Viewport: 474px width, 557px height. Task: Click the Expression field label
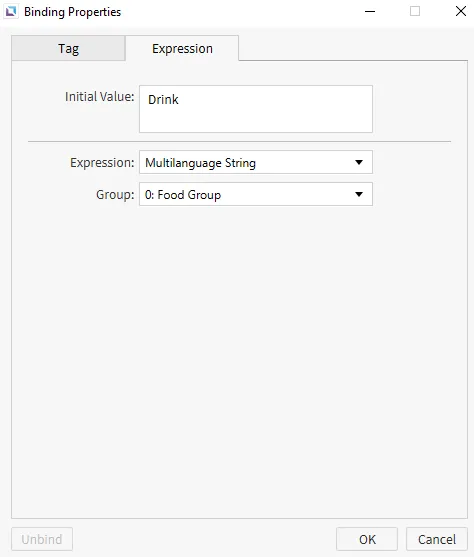tap(102, 163)
